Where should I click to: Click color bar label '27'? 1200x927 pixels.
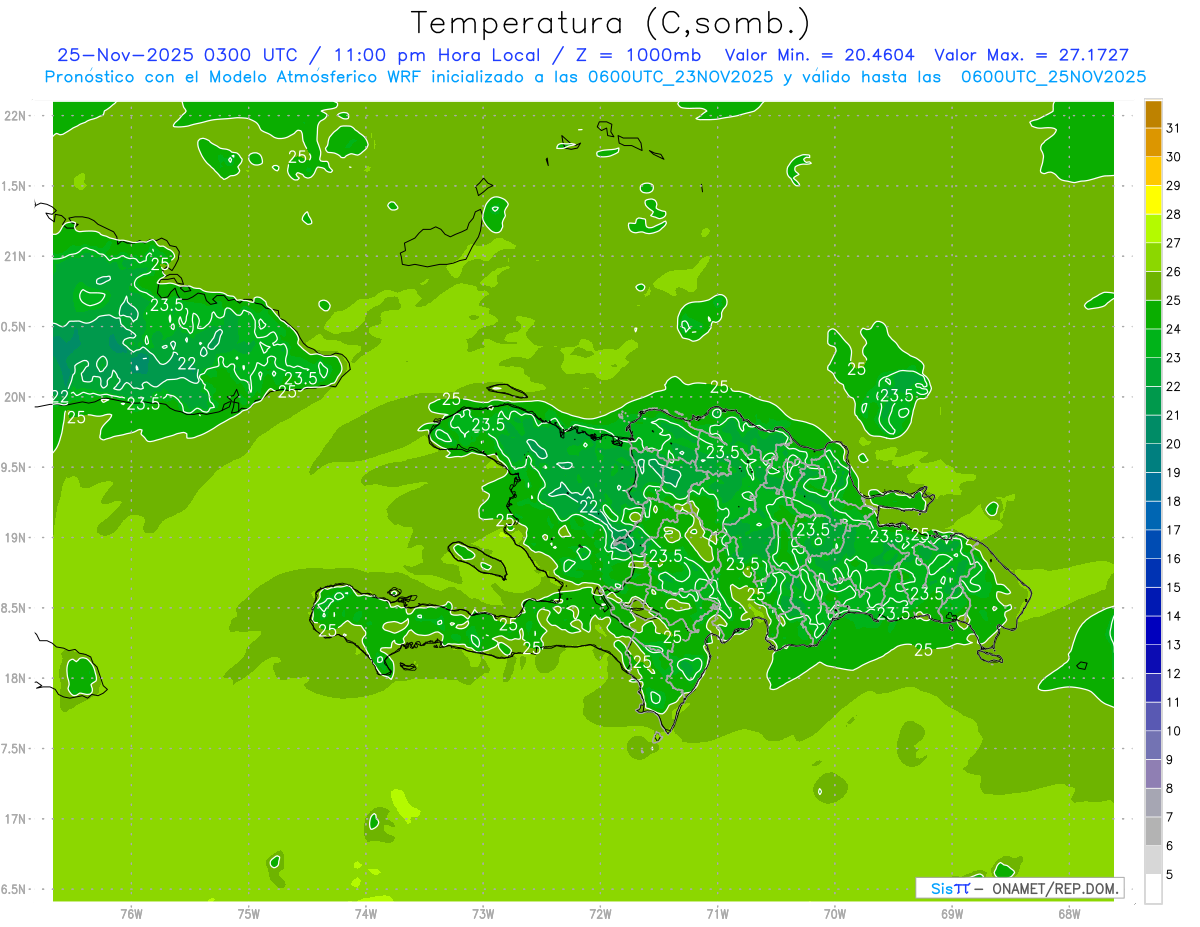tap(1173, 243)
